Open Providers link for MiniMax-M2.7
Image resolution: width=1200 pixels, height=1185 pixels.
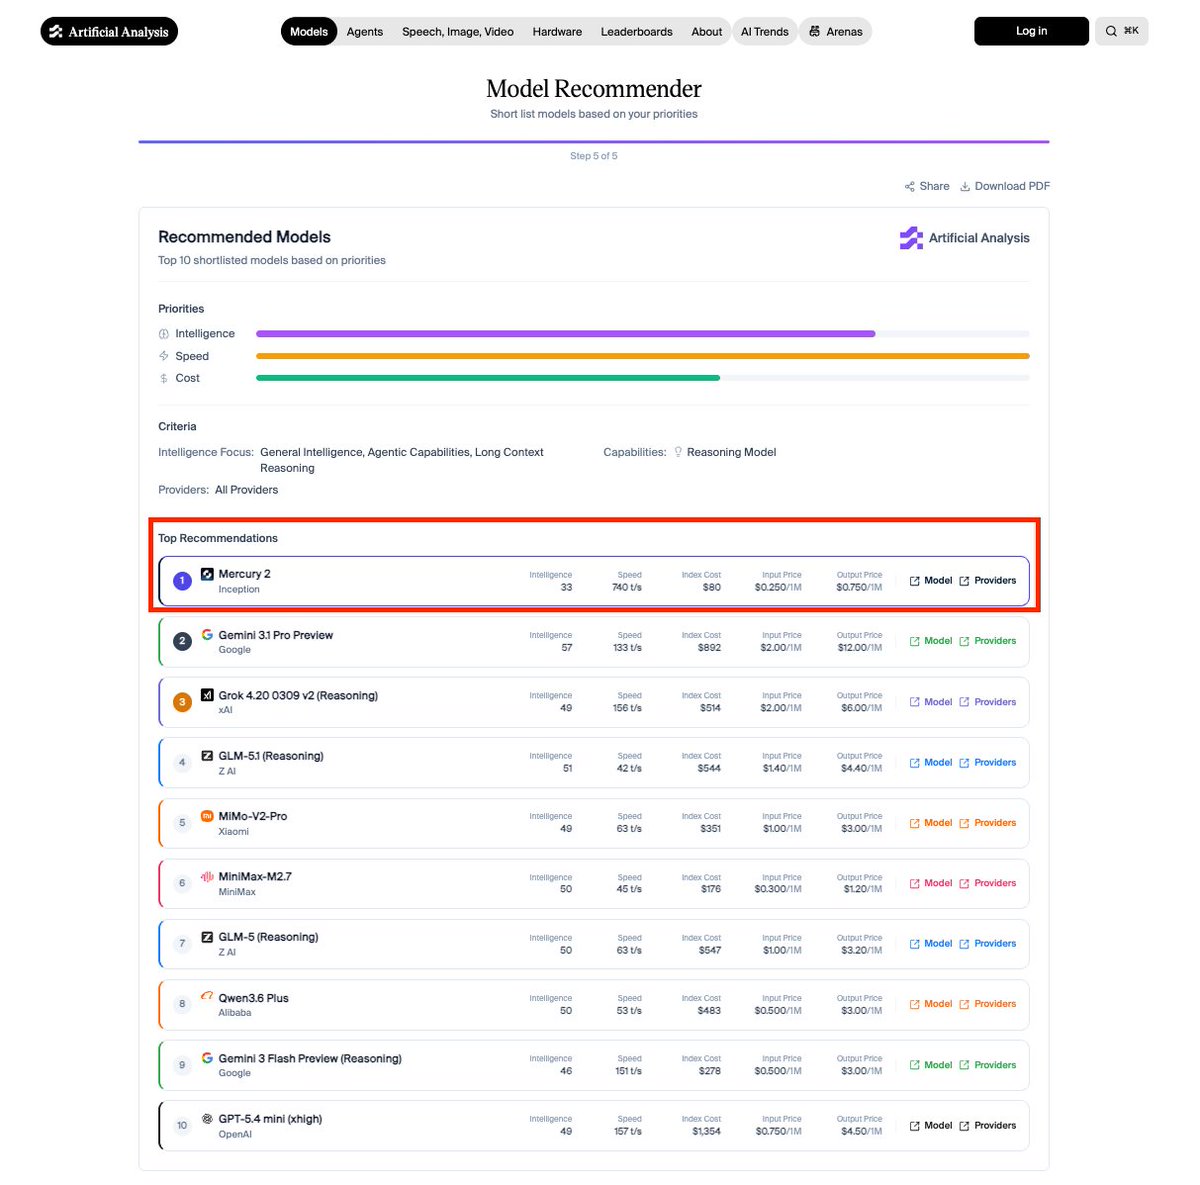[987, 883]
